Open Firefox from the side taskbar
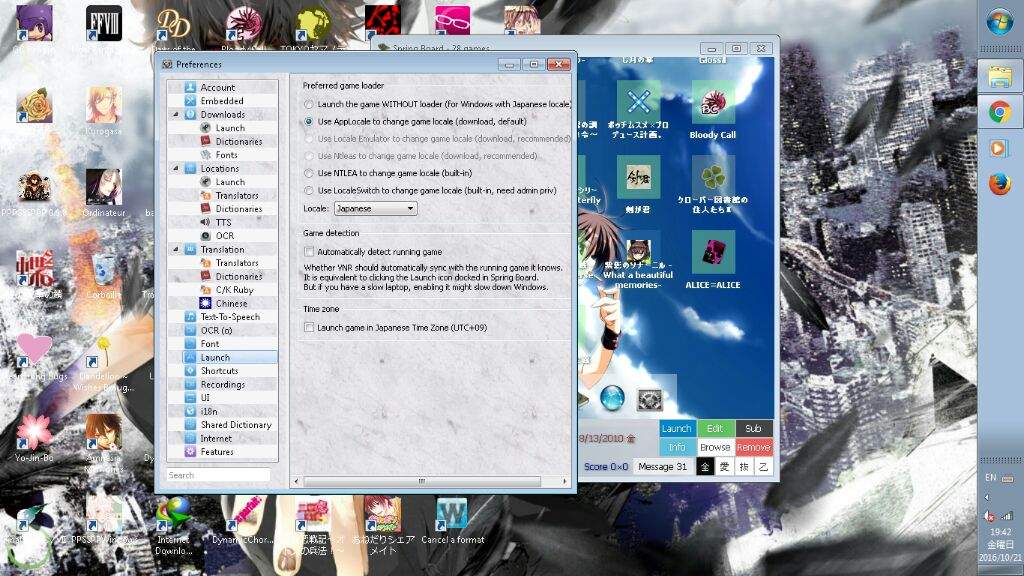The height and width of the screenshot is (576, 1024). [x=999, y=184]
